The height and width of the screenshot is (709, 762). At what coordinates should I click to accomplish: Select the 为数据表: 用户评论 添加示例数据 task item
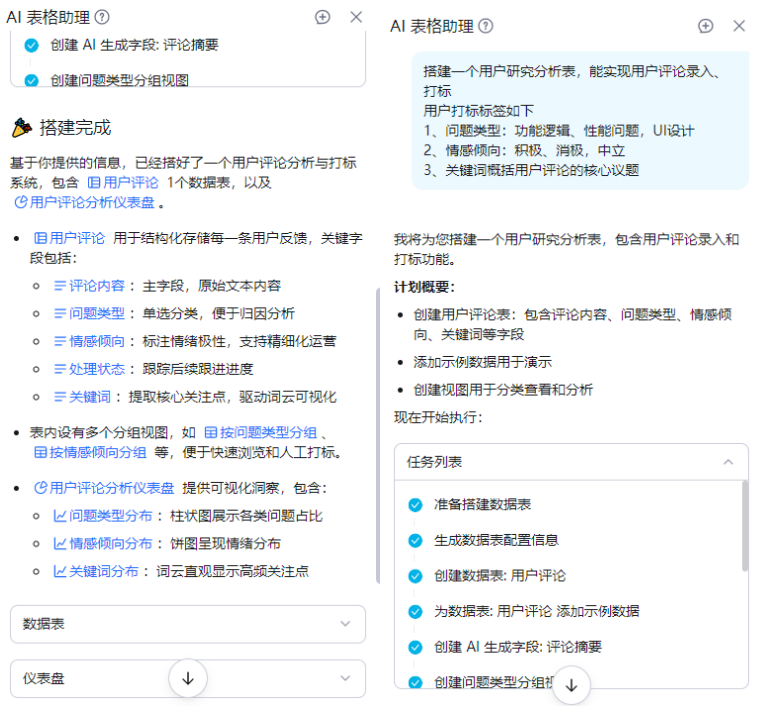[x=536, y=611]
